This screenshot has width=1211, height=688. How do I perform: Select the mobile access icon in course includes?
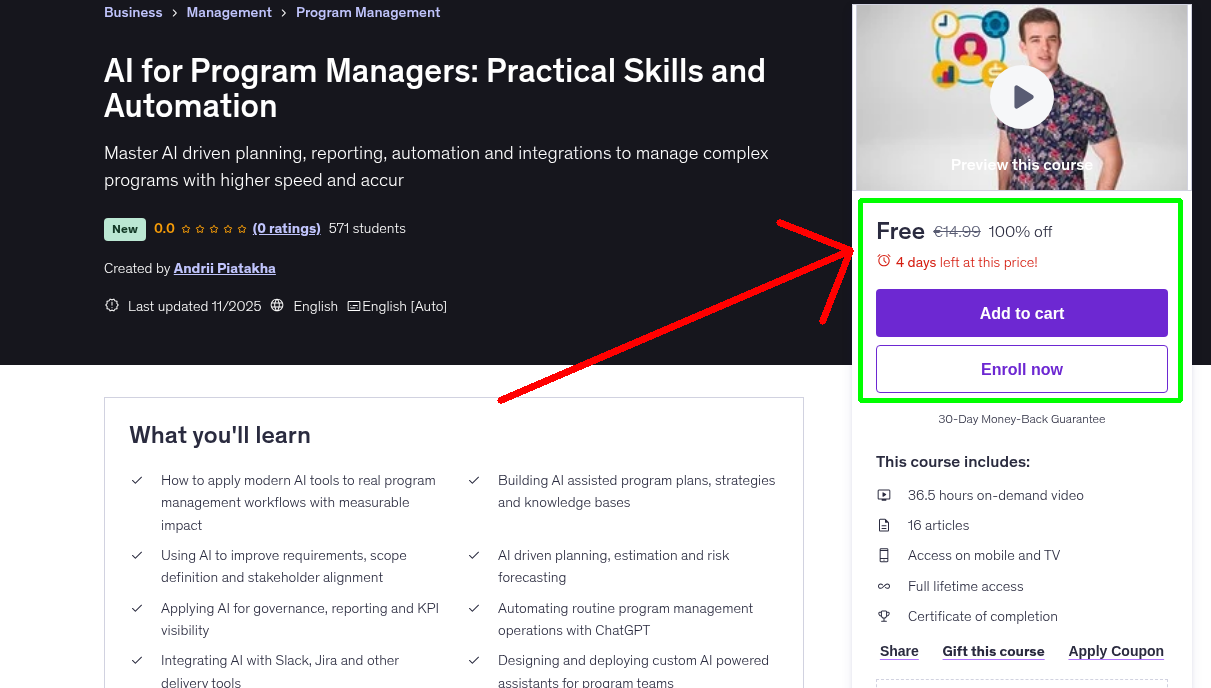(x=884, y=555)
